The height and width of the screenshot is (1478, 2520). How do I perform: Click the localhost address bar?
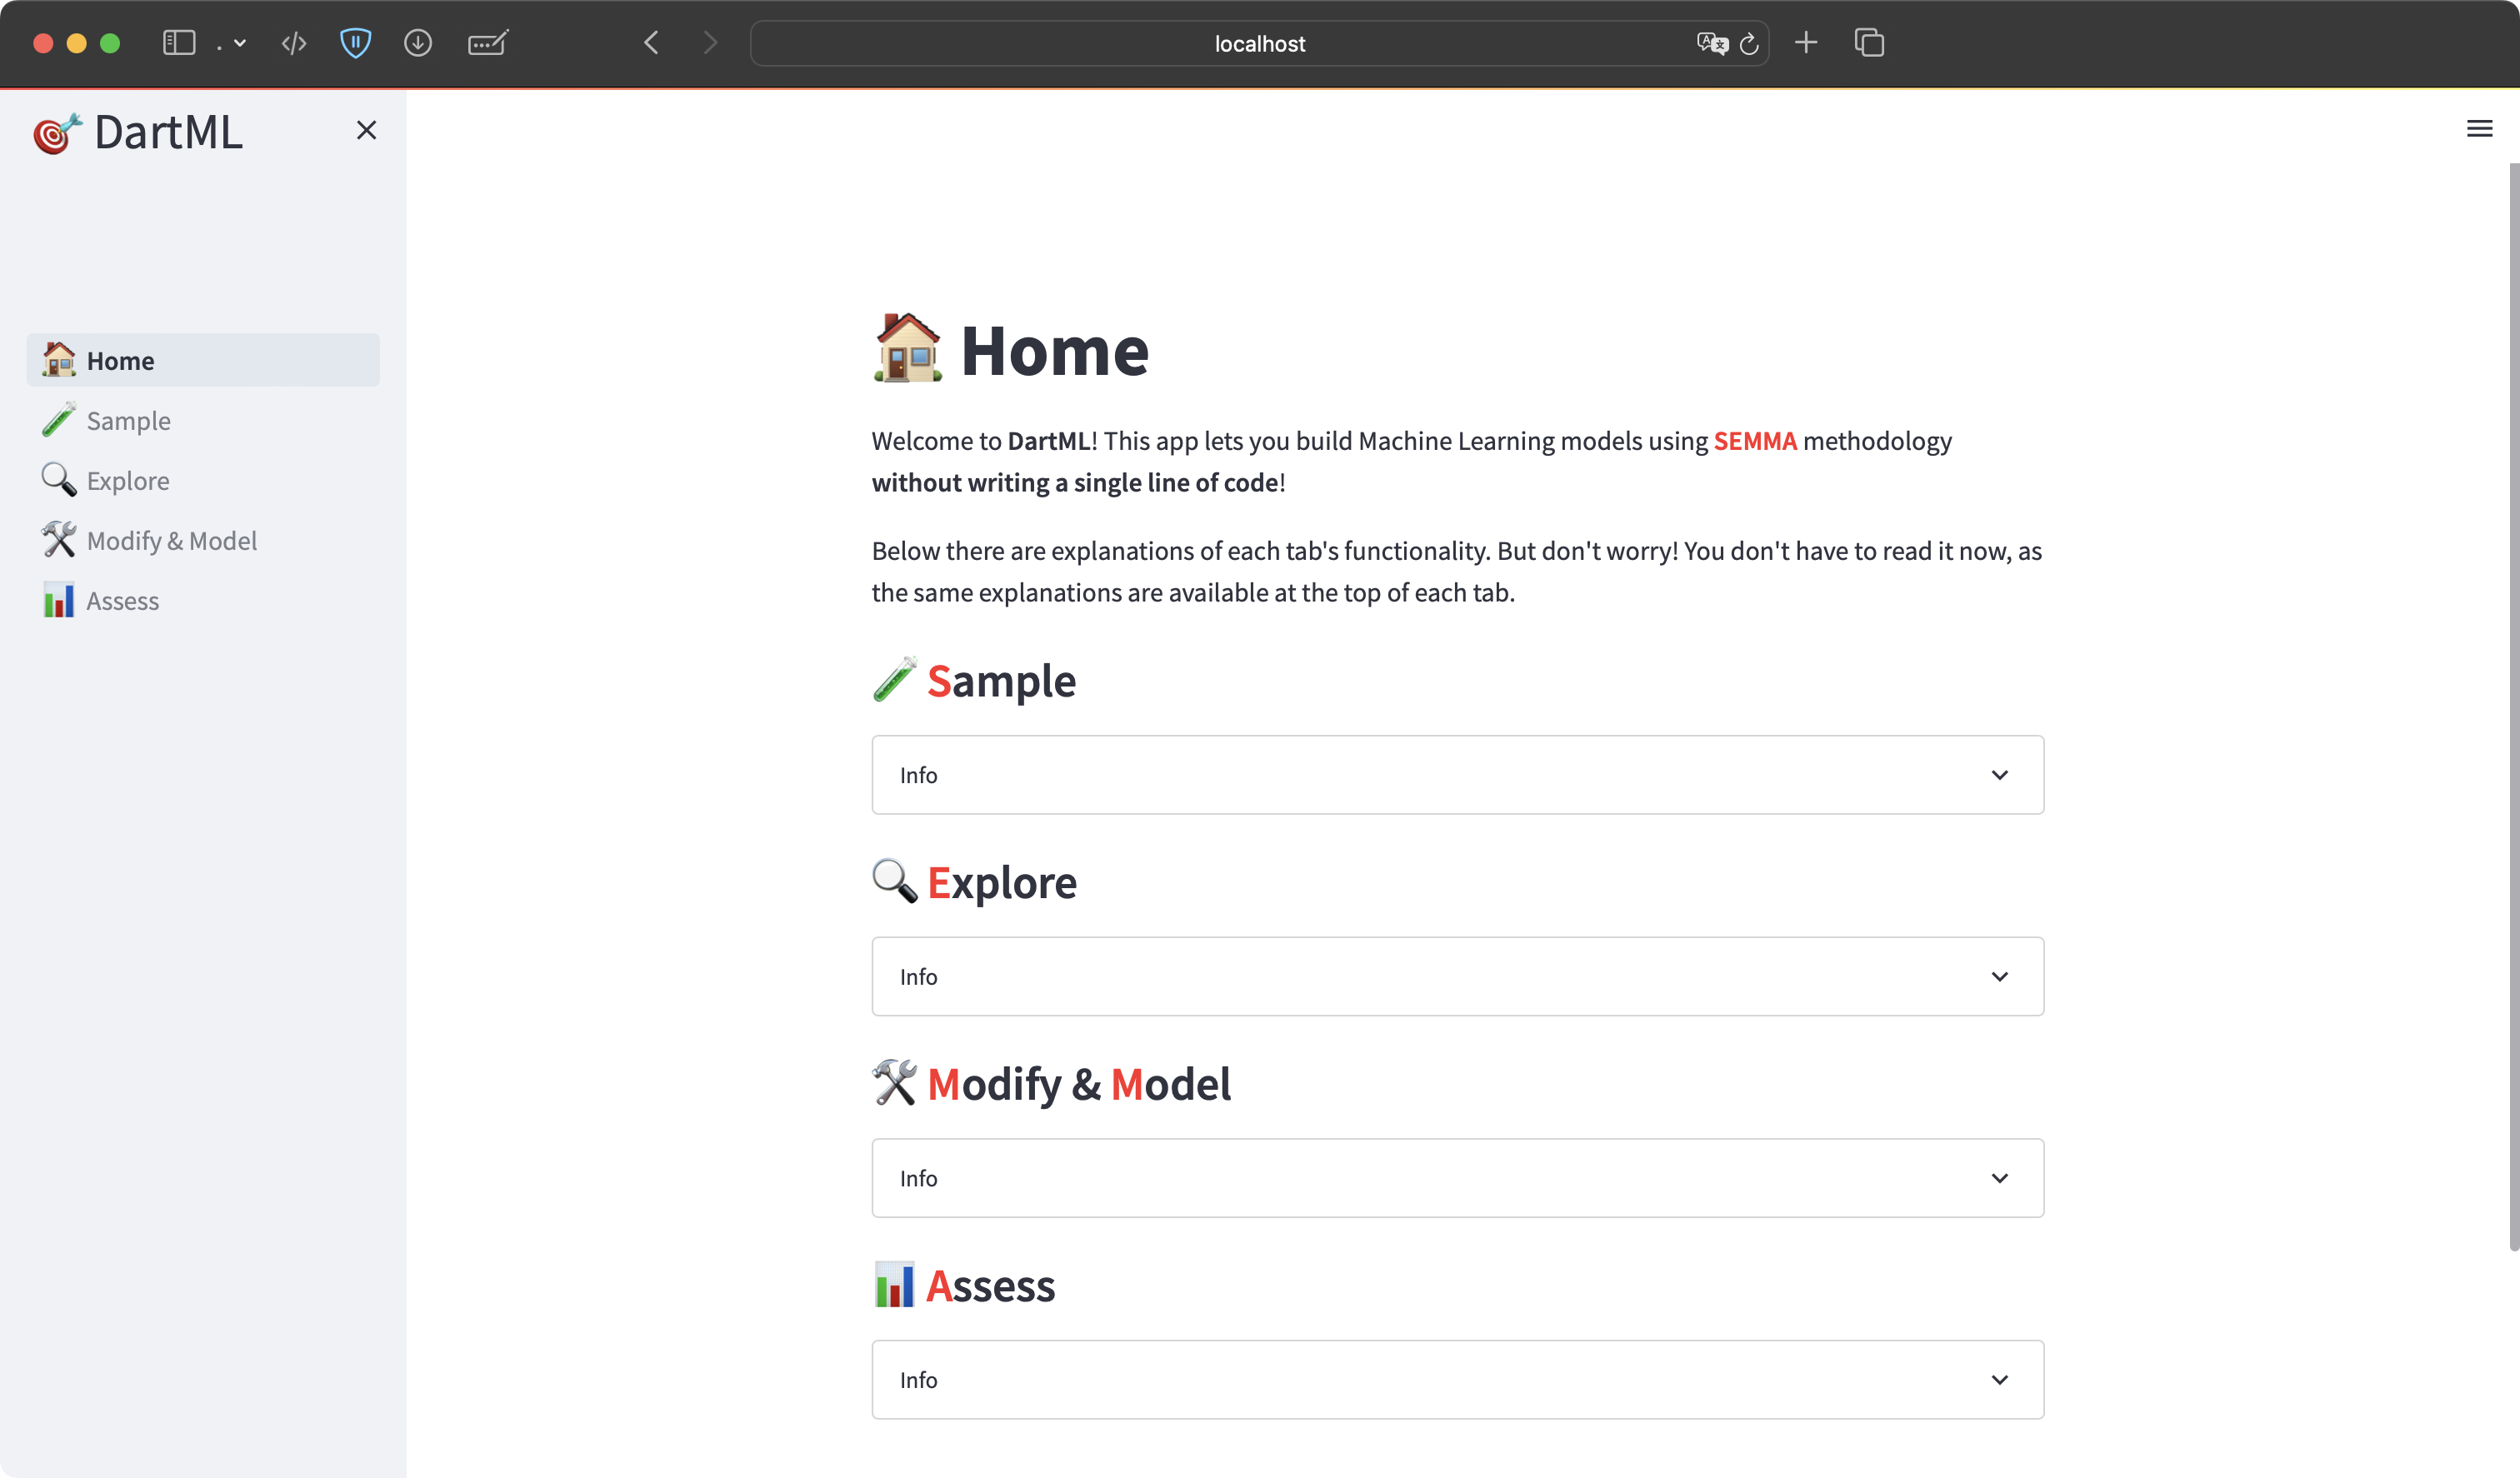click(x=1259, y=43)
